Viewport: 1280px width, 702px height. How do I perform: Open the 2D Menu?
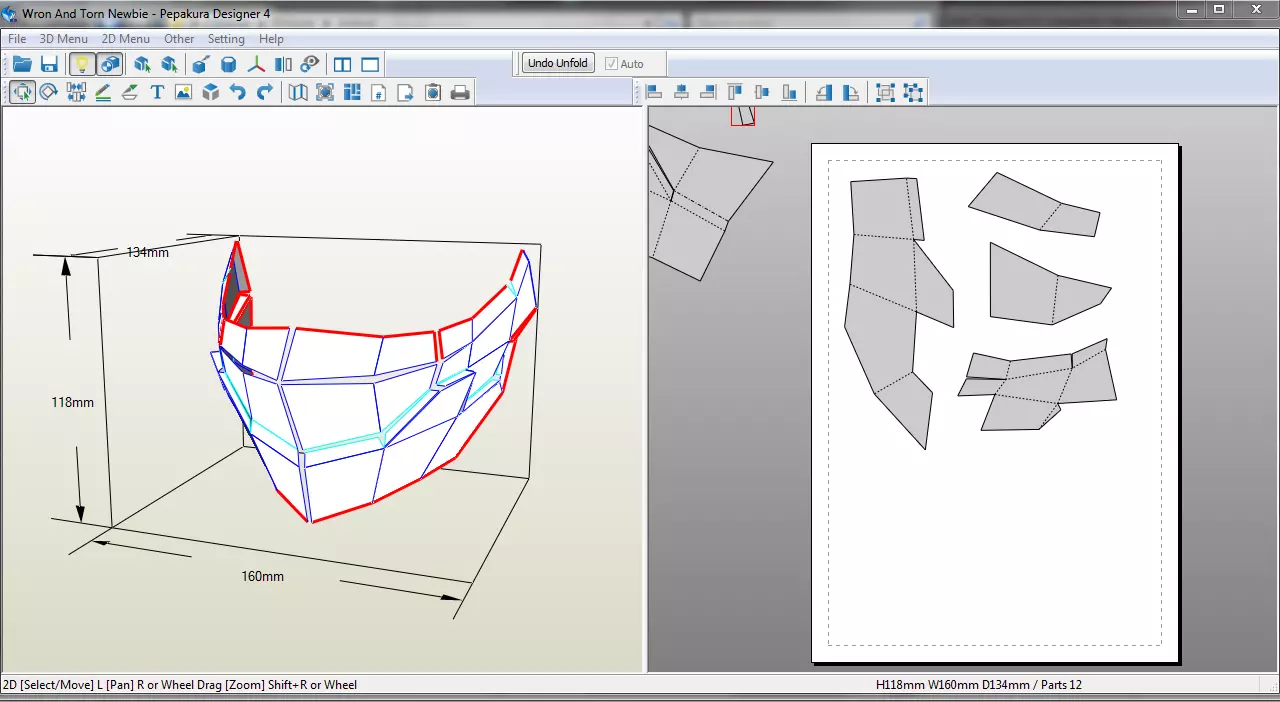(x=126, y=39)
